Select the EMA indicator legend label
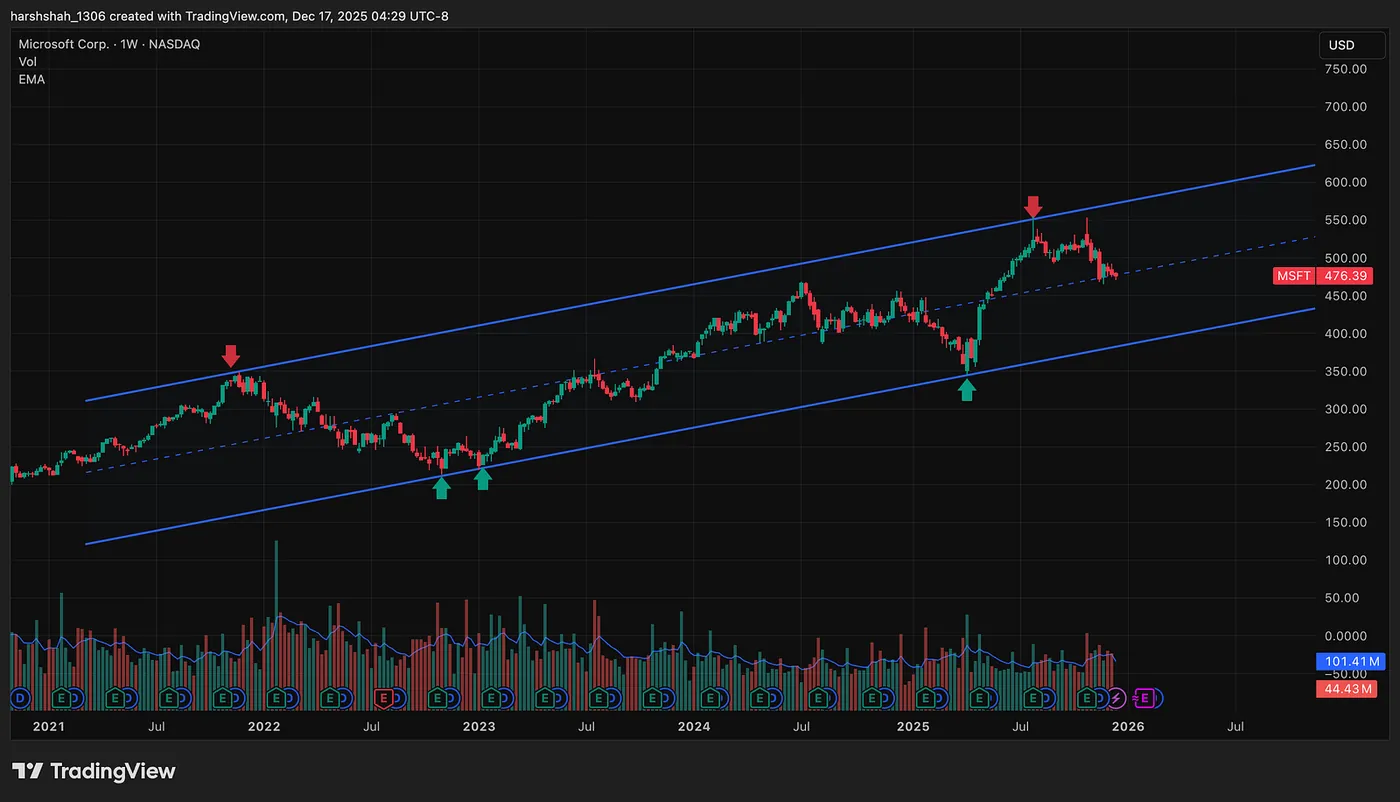 click(32, 79)
